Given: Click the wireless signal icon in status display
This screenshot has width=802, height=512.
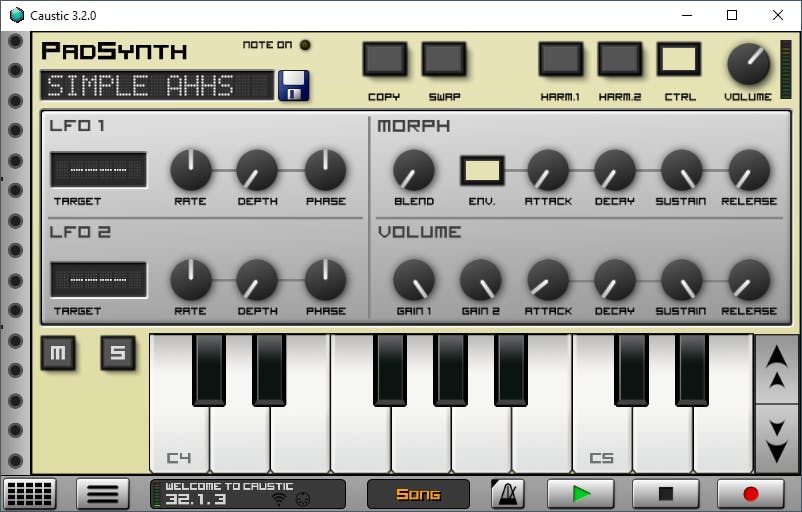Looking at the screenshot, I should [279, 499].
